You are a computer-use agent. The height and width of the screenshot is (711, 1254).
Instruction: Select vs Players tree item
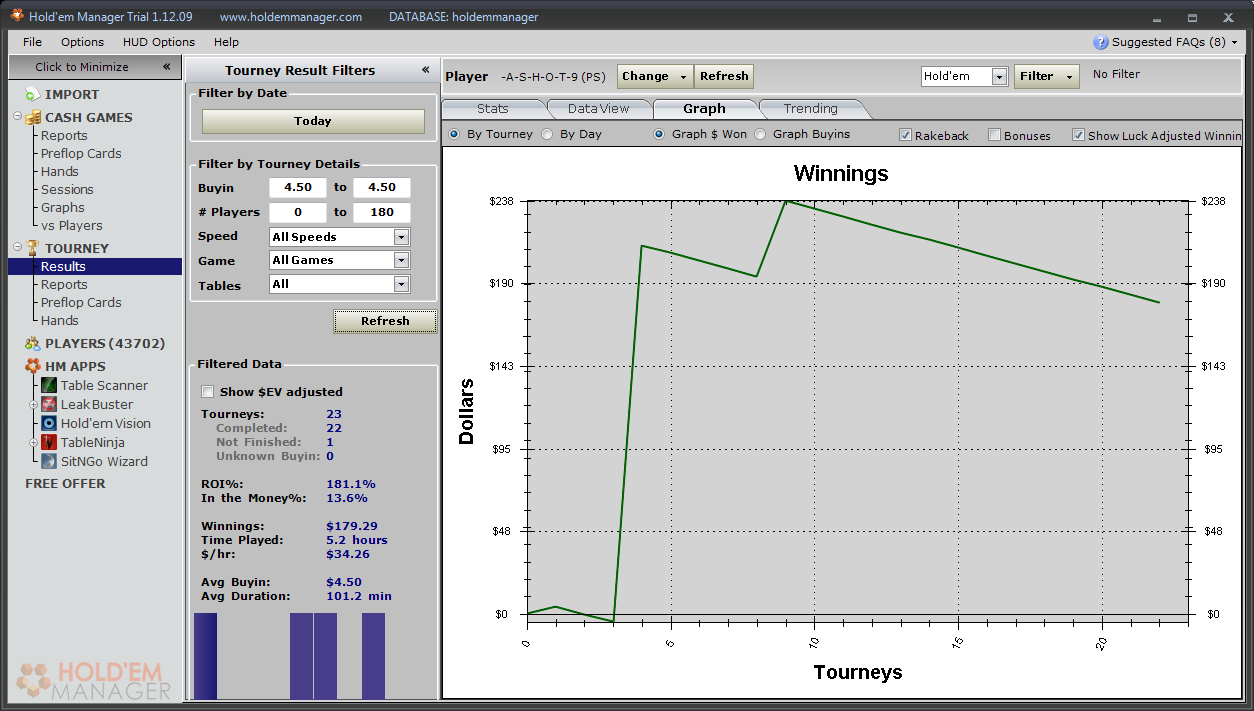pyautogui.click(x=71, y=225)
